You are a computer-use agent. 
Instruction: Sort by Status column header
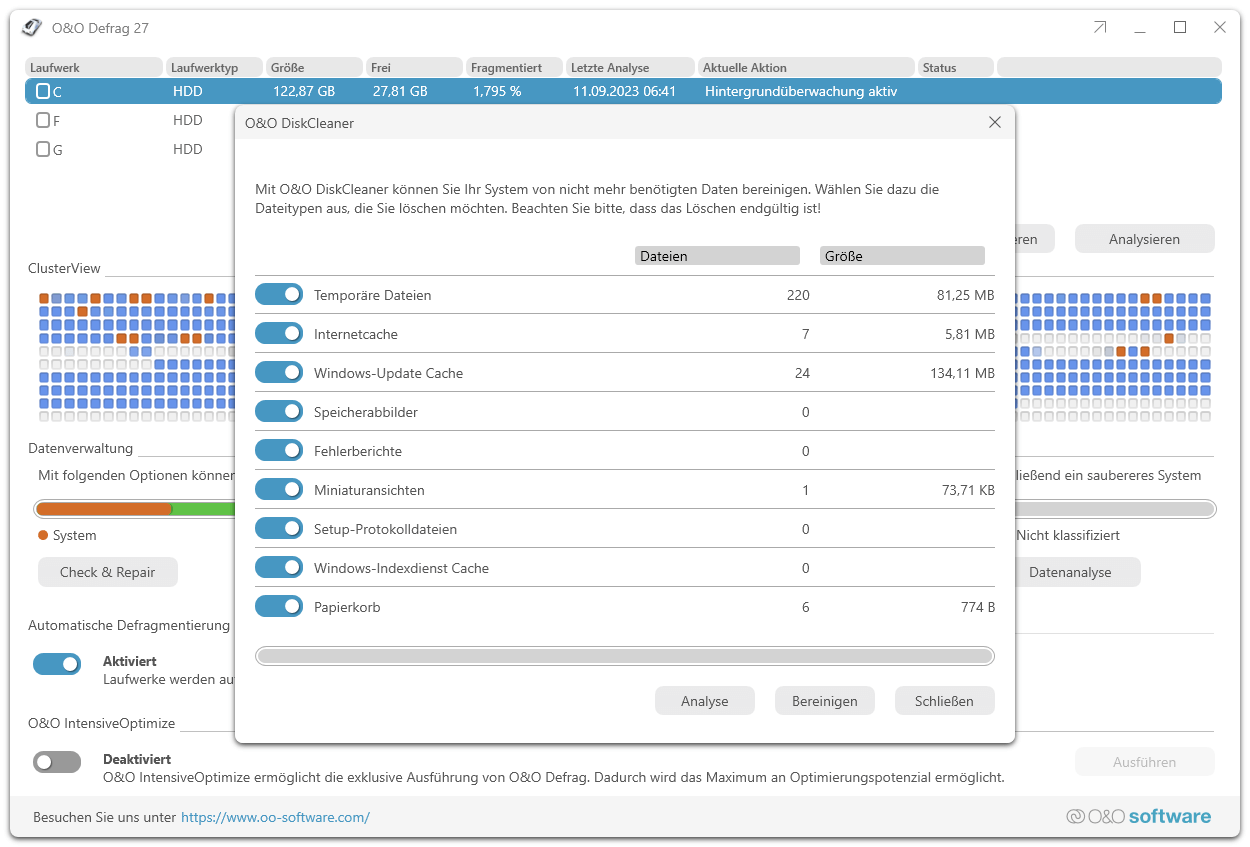(x=956, y=67)
